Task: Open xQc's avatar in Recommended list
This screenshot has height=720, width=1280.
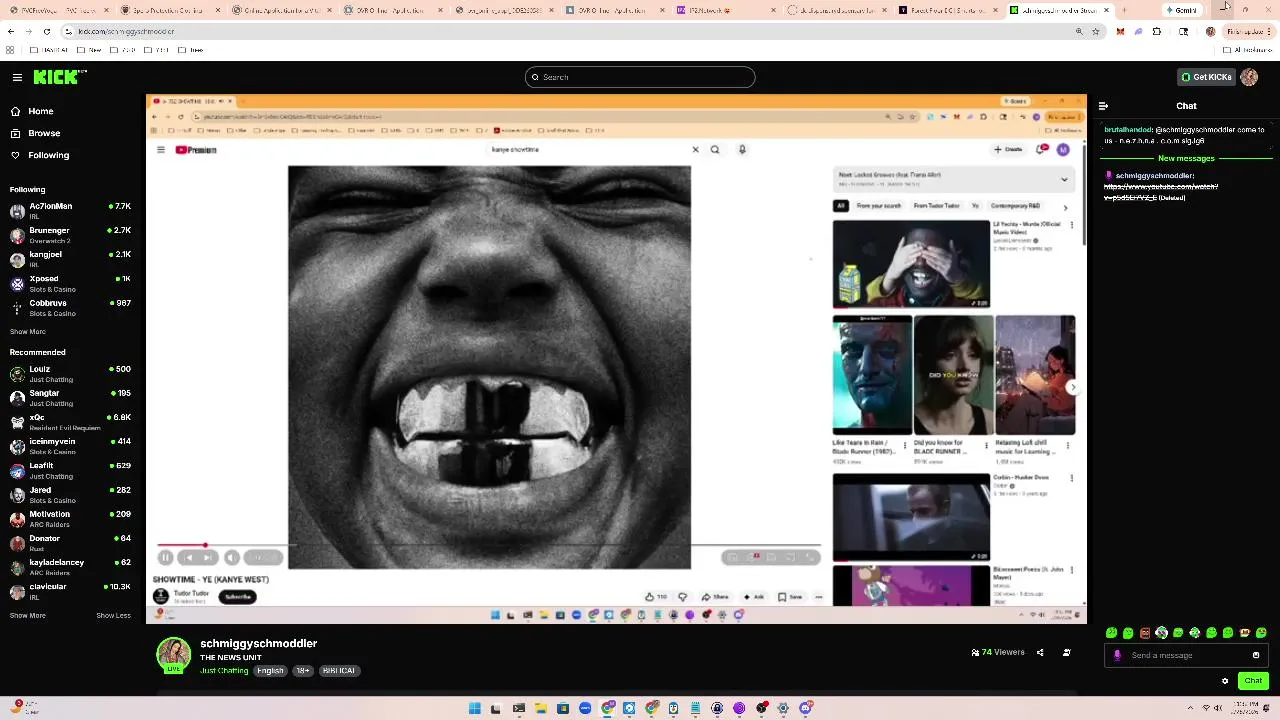Action: click(x=17, y=422)
